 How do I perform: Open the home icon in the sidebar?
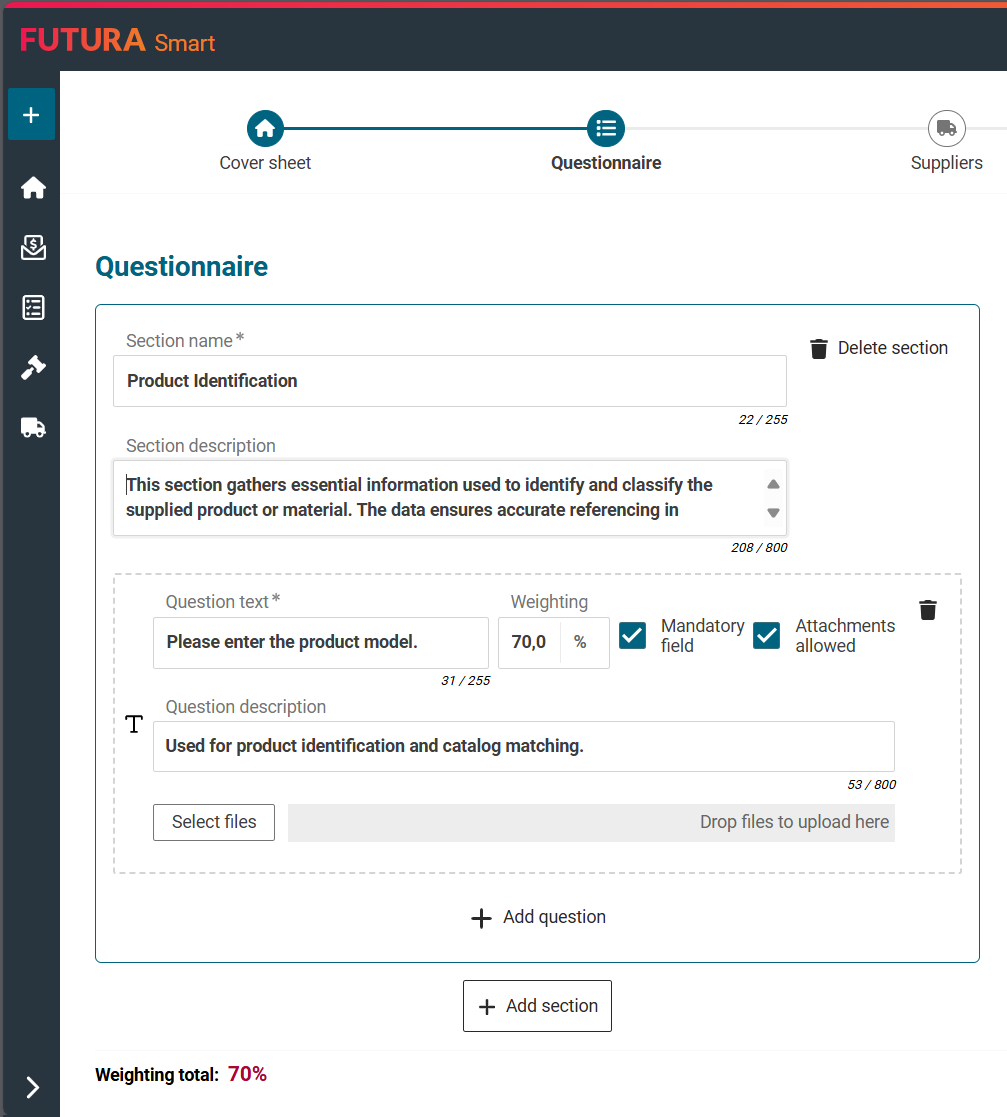pyautogui.click(x=33, y=188)
